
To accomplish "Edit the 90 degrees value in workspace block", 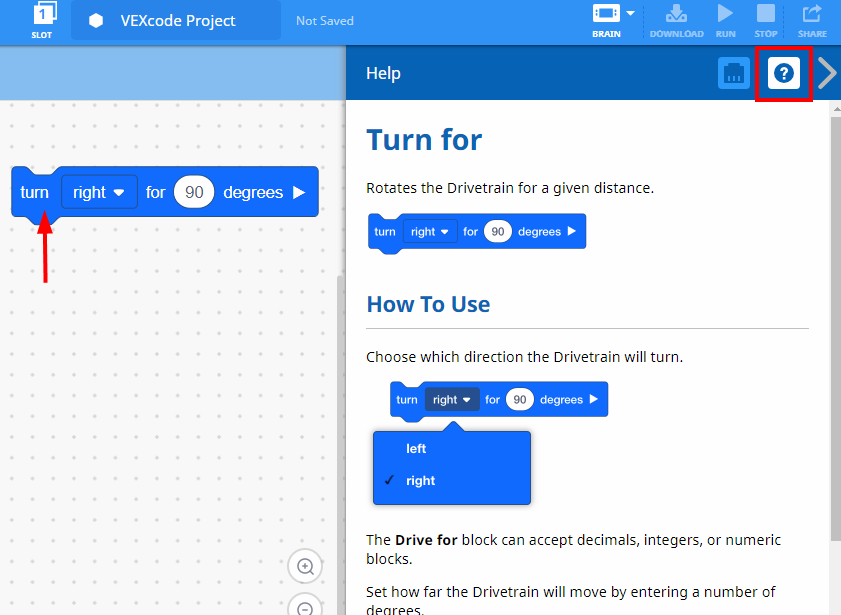I will click(x=194, y=192).
